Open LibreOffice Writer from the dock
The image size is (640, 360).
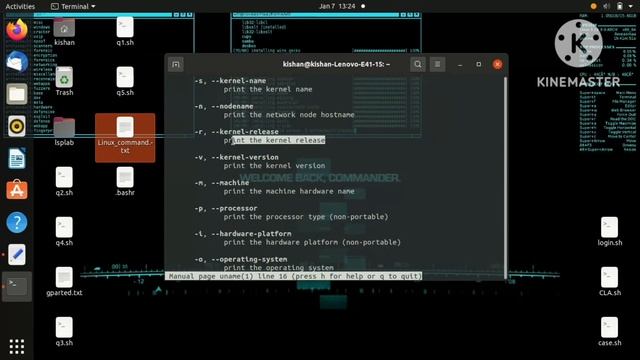pos(17,158)
